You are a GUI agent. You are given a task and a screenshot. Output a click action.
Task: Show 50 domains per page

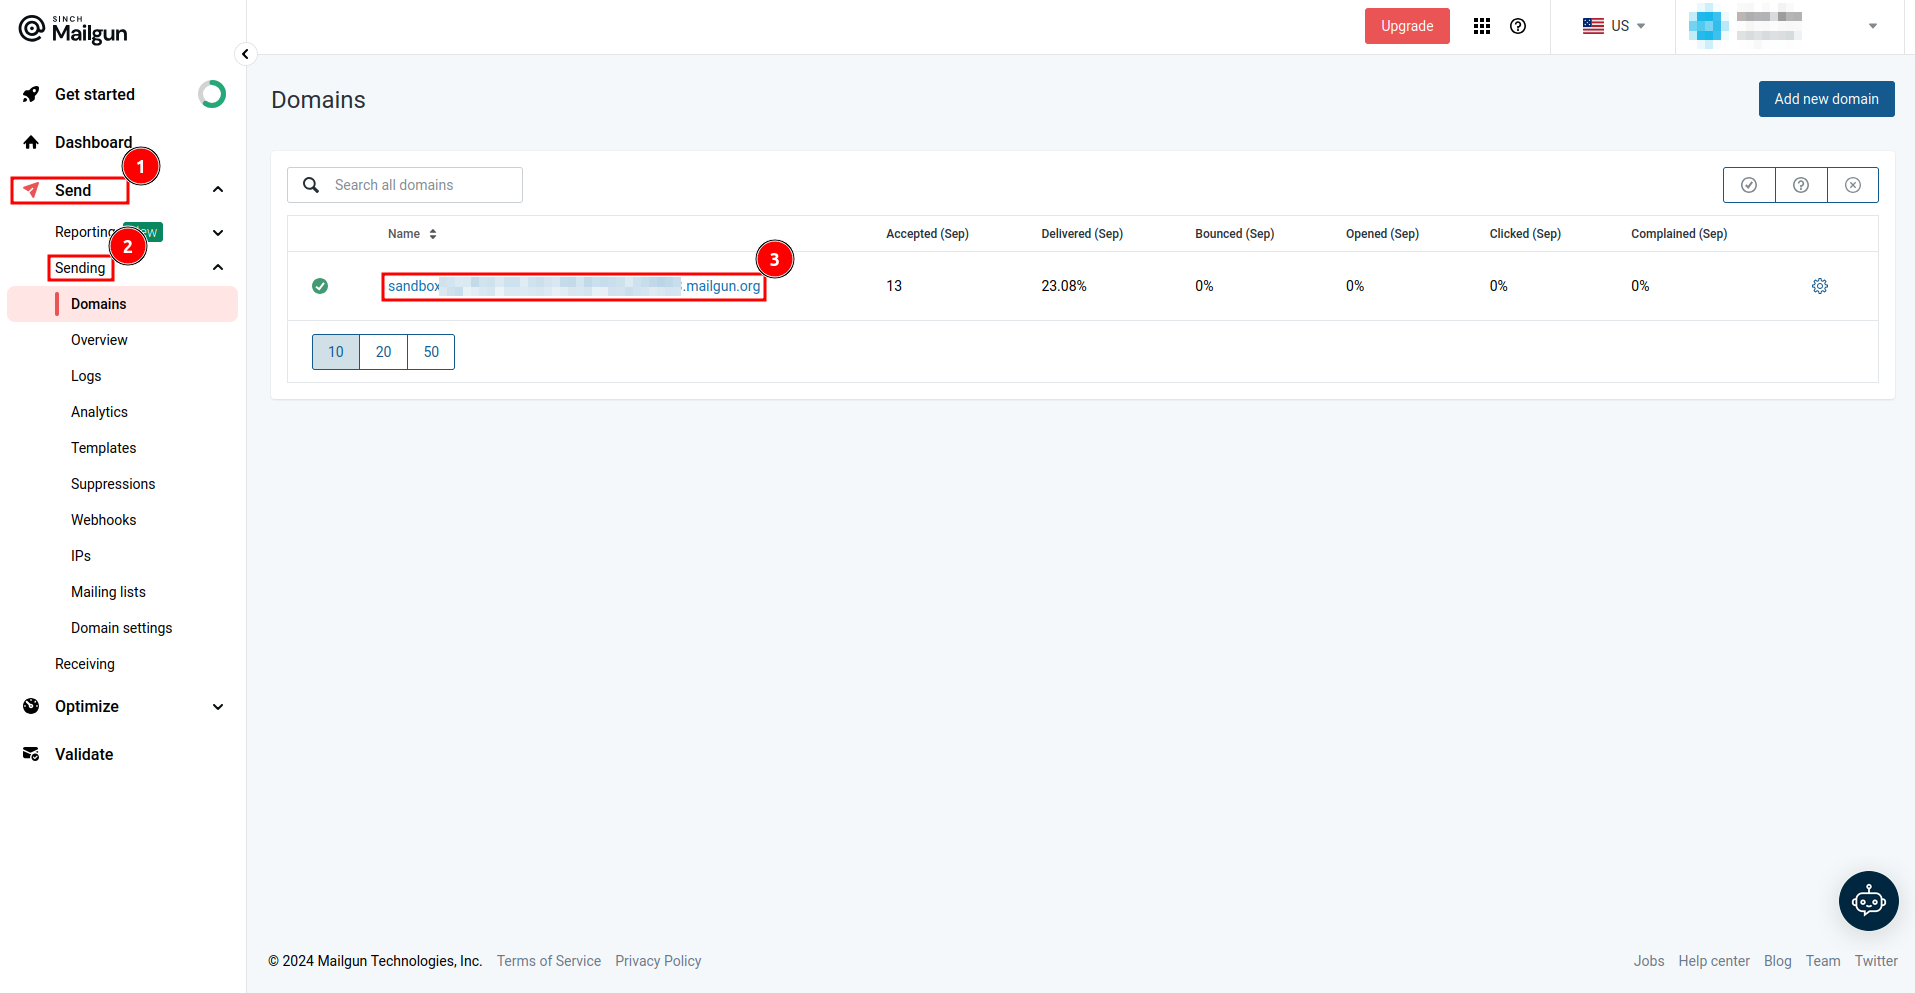tap(431, 352)
